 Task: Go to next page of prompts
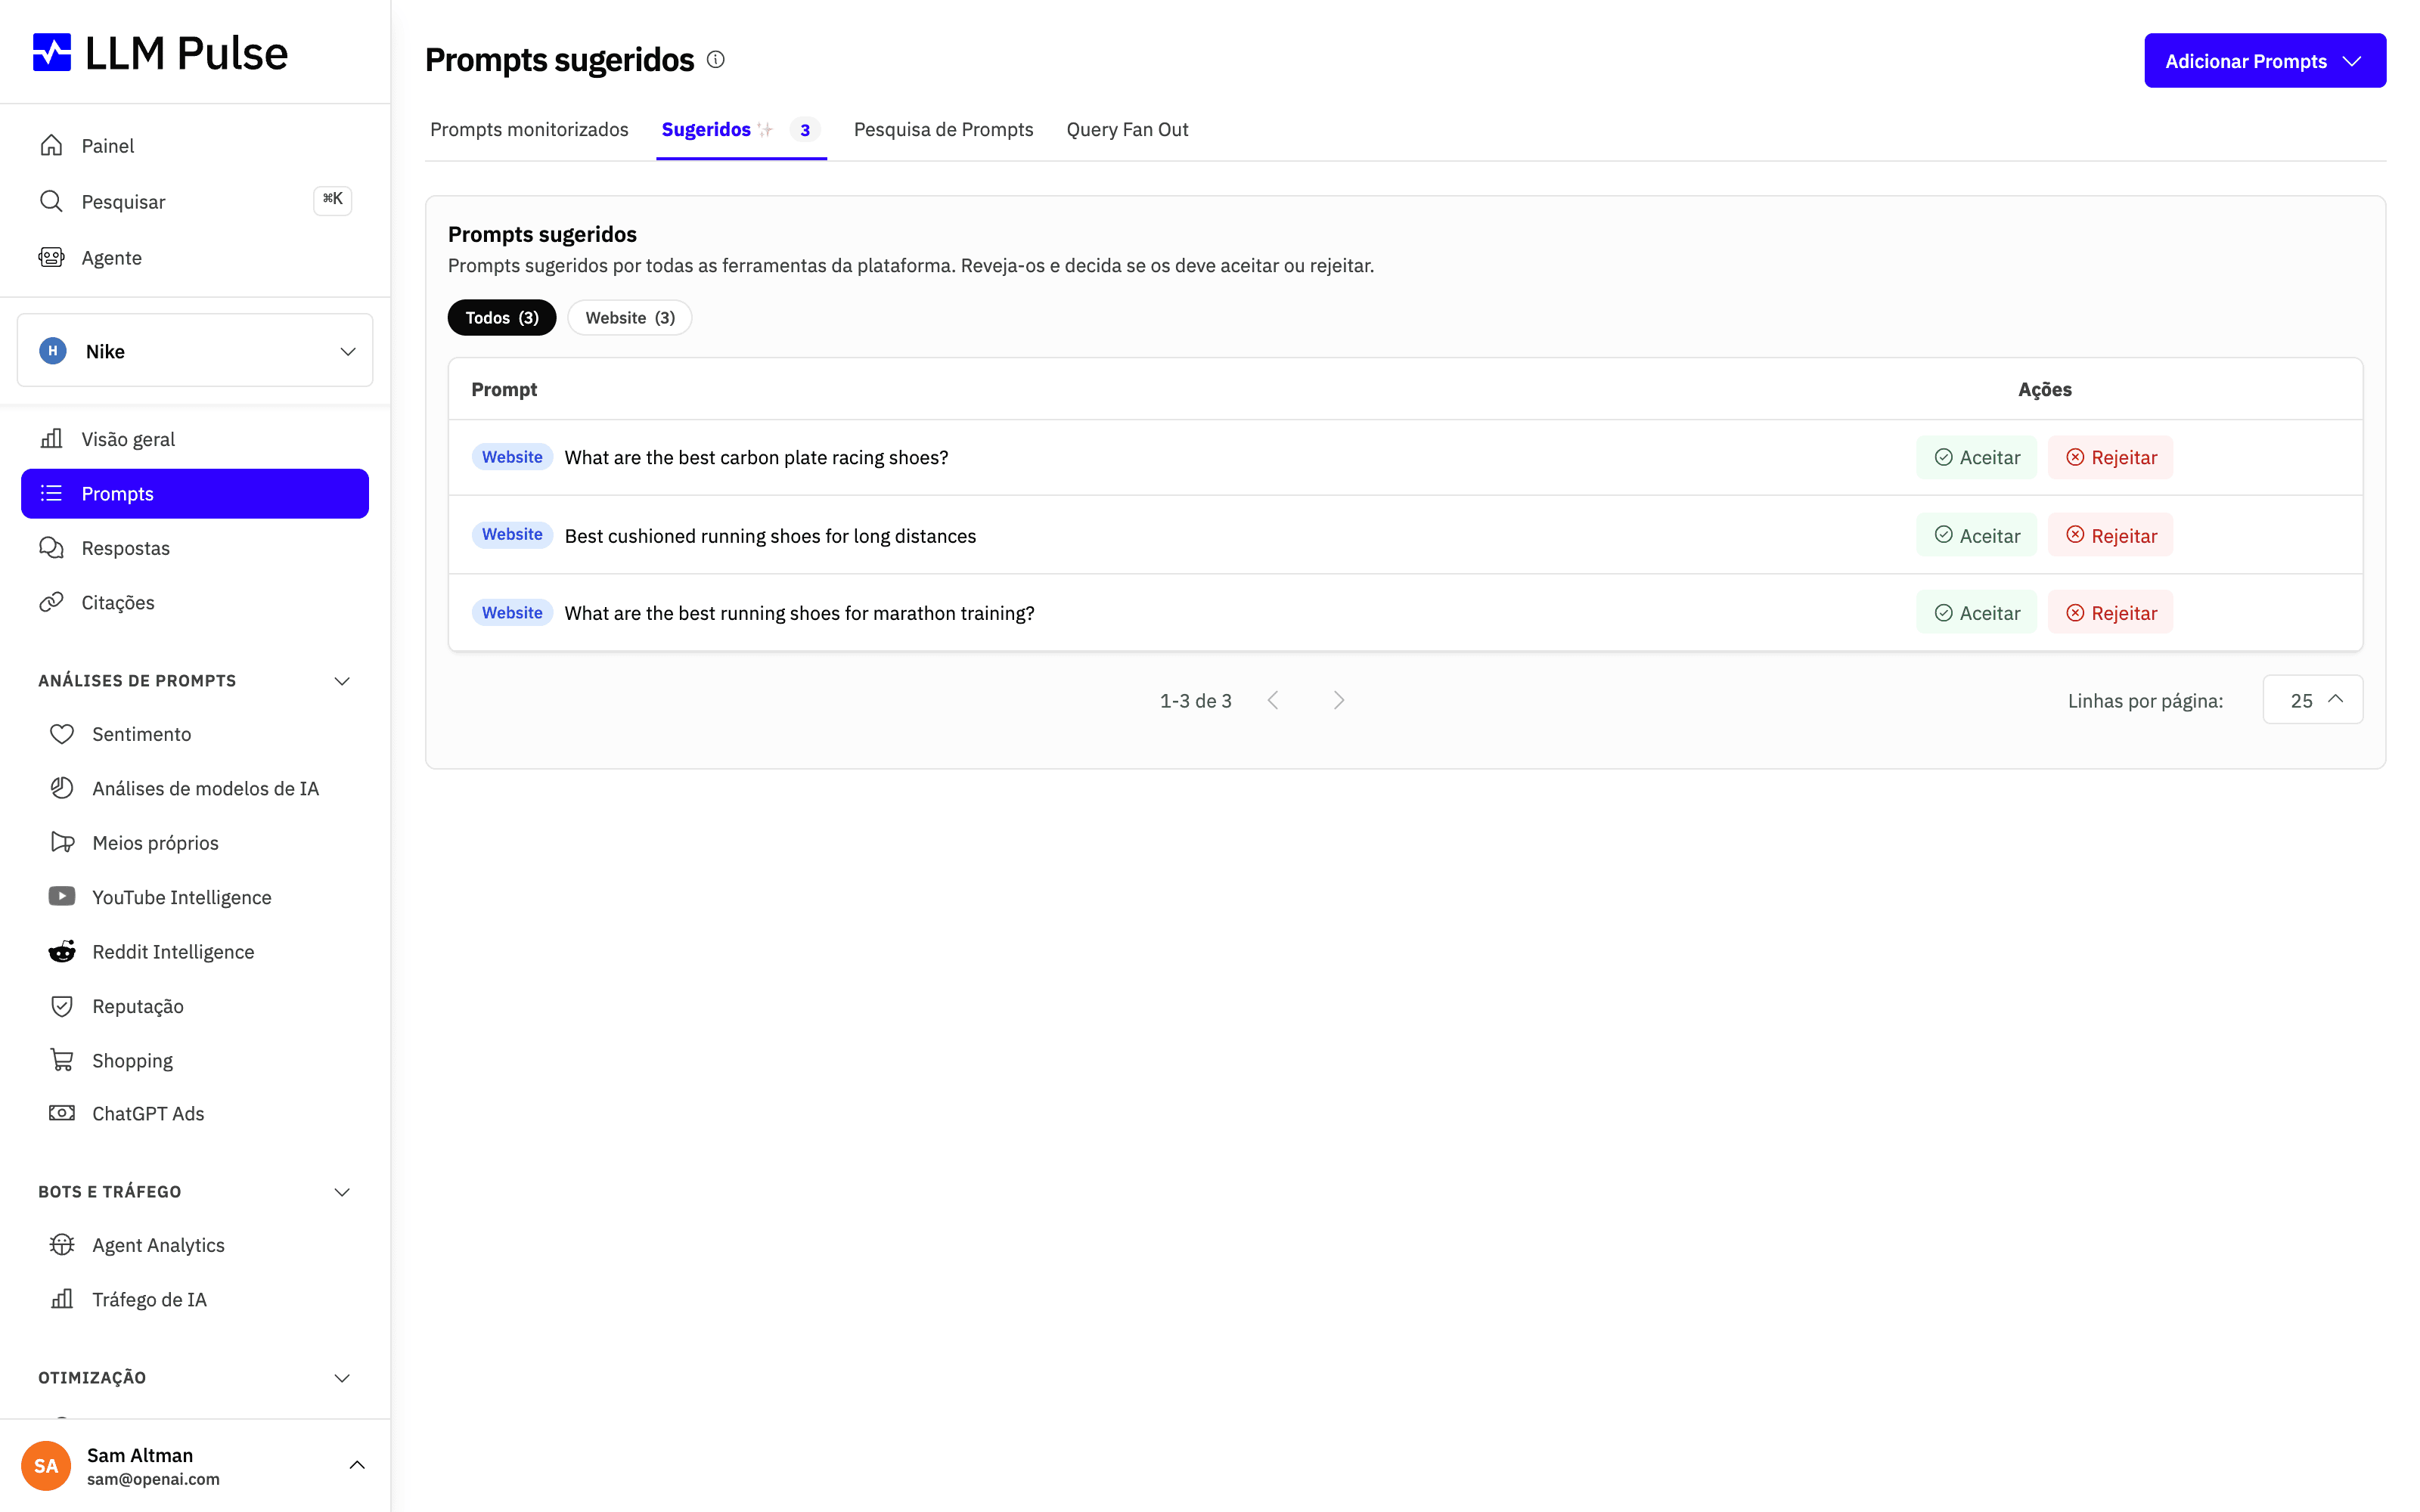pyautogui.click(x=1339, y=701)
